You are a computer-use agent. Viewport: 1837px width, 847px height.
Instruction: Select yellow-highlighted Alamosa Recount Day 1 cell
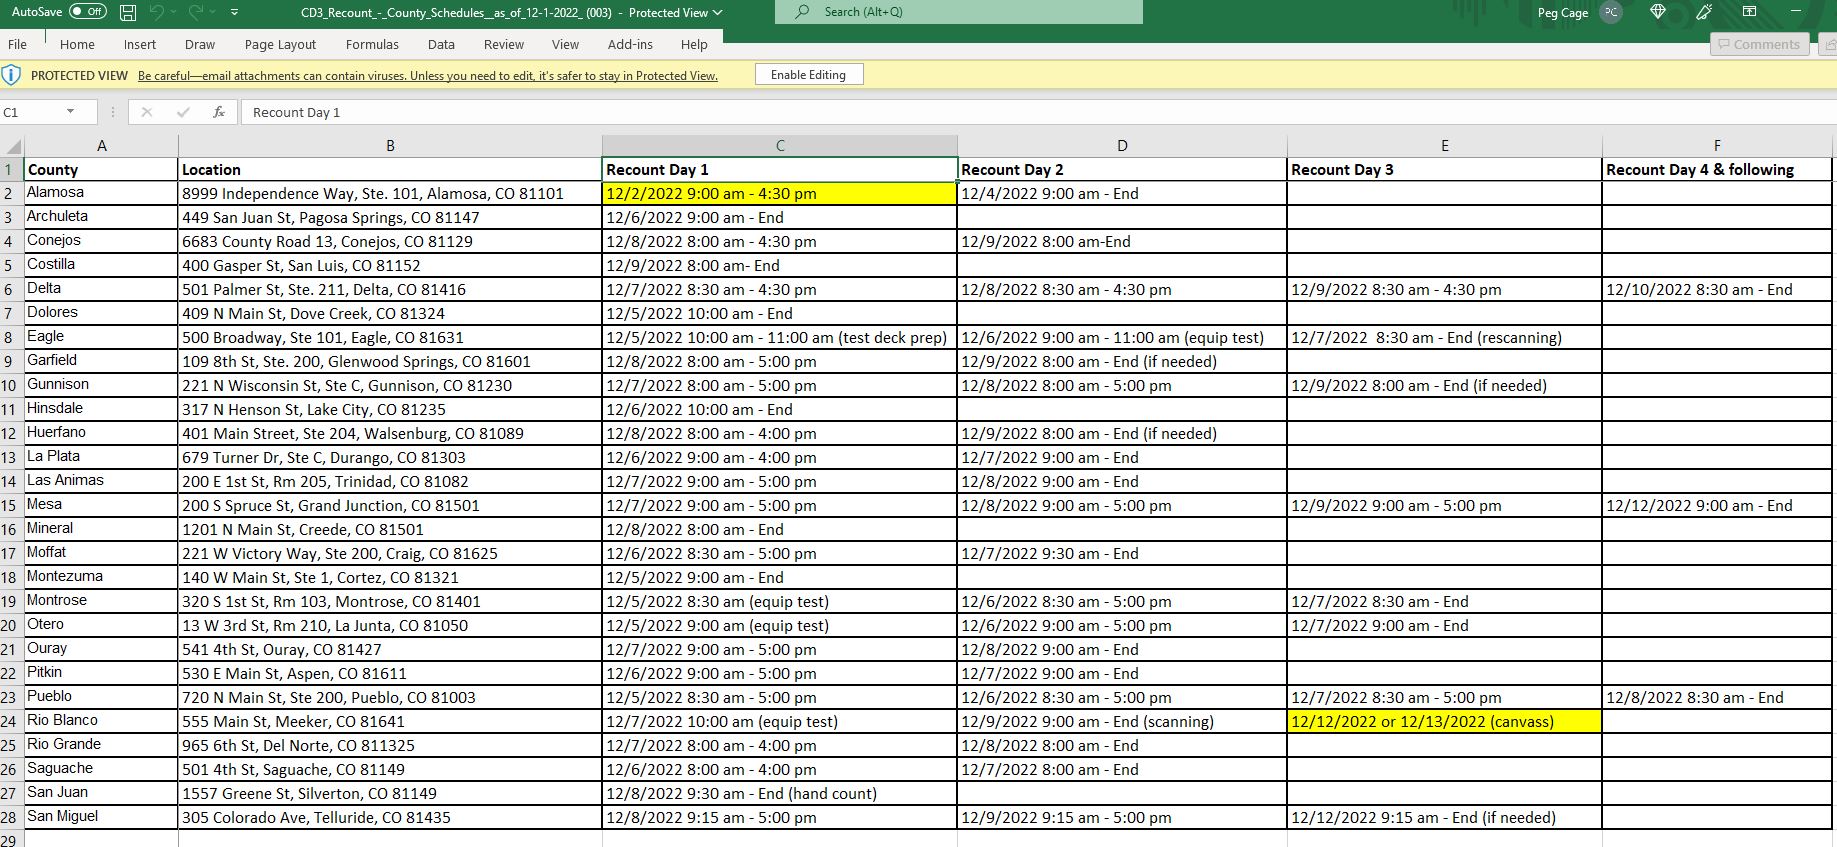(779, 194)
